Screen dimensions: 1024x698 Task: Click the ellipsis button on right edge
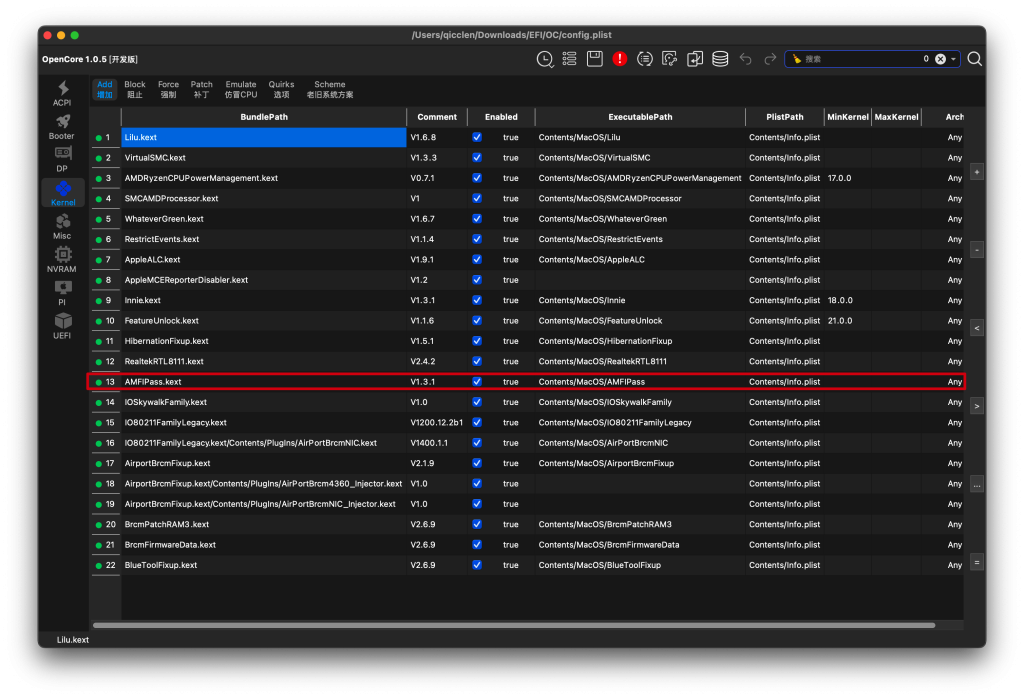tap(977, 484)
